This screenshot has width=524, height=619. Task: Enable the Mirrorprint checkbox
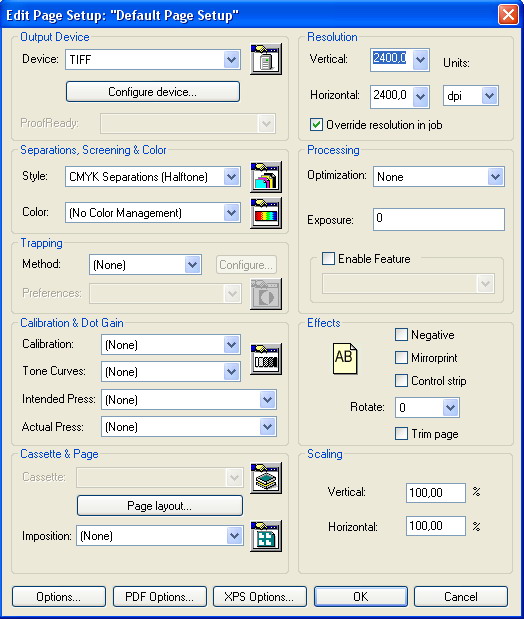point(401,358)
